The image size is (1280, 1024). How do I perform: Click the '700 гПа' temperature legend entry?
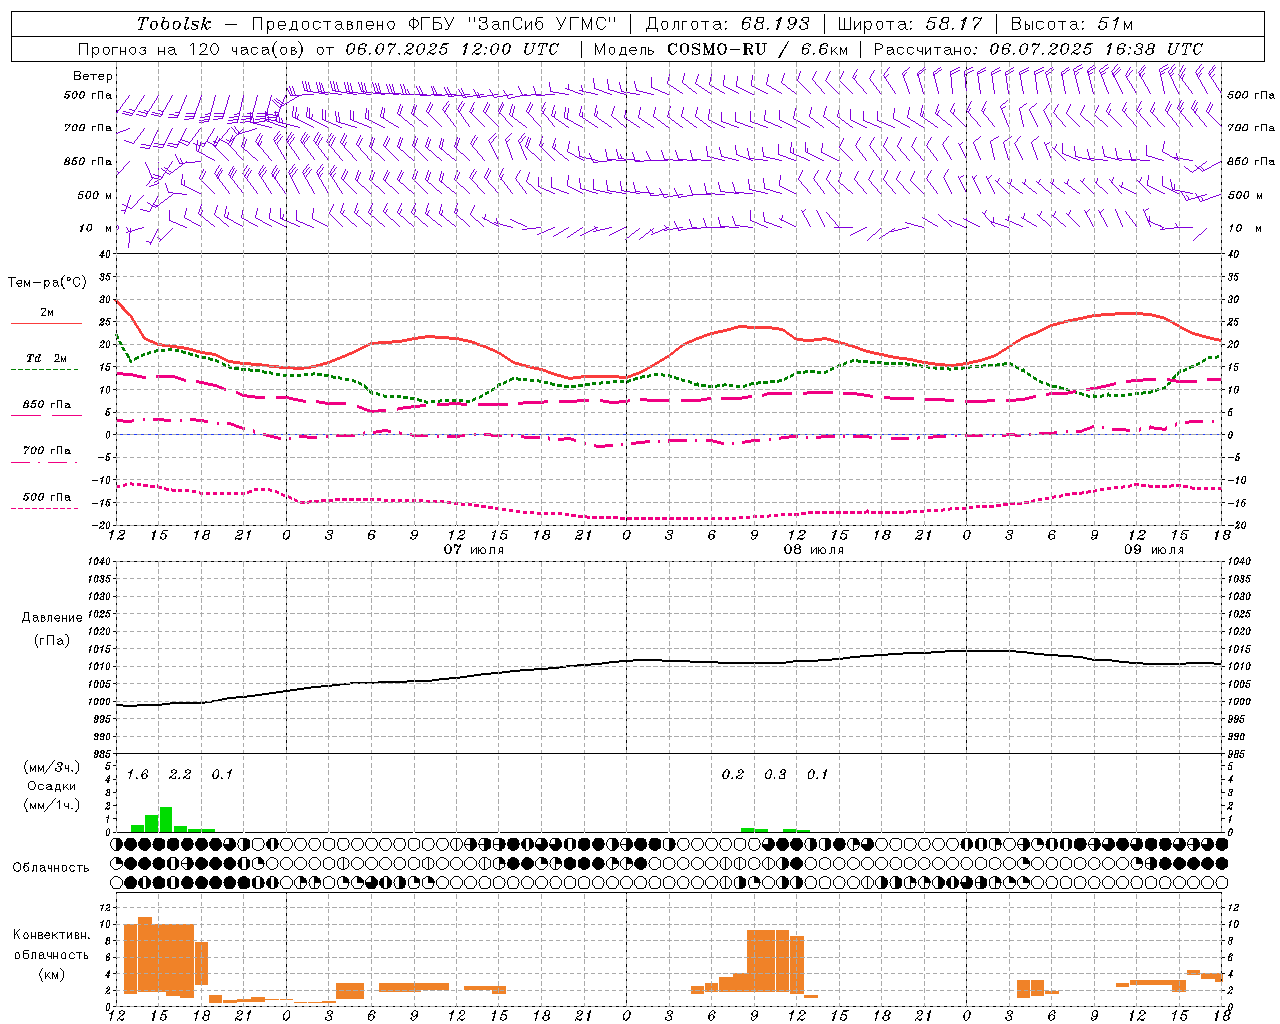pyautogui.click(x=47, y=451)
